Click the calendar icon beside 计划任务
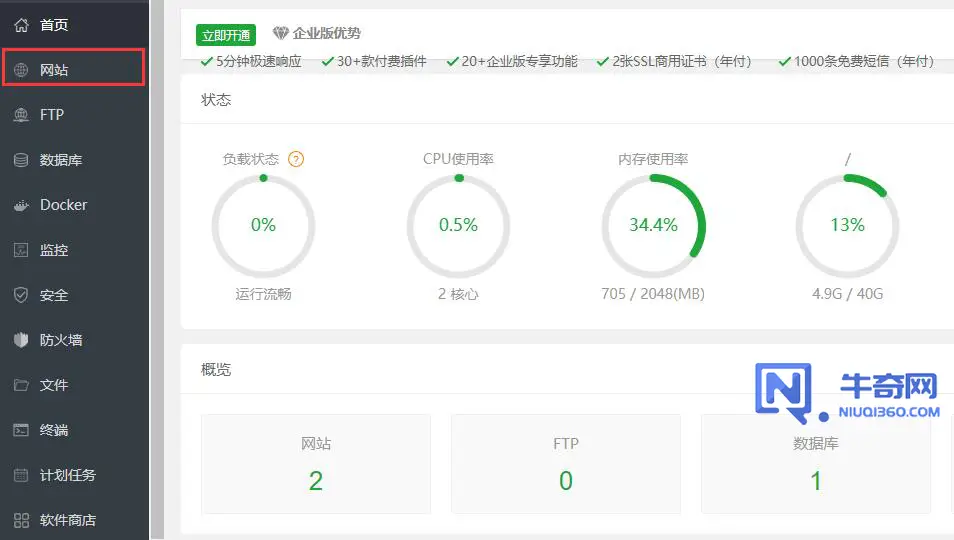Screen dimensions: 954x540 pos(21,475)
